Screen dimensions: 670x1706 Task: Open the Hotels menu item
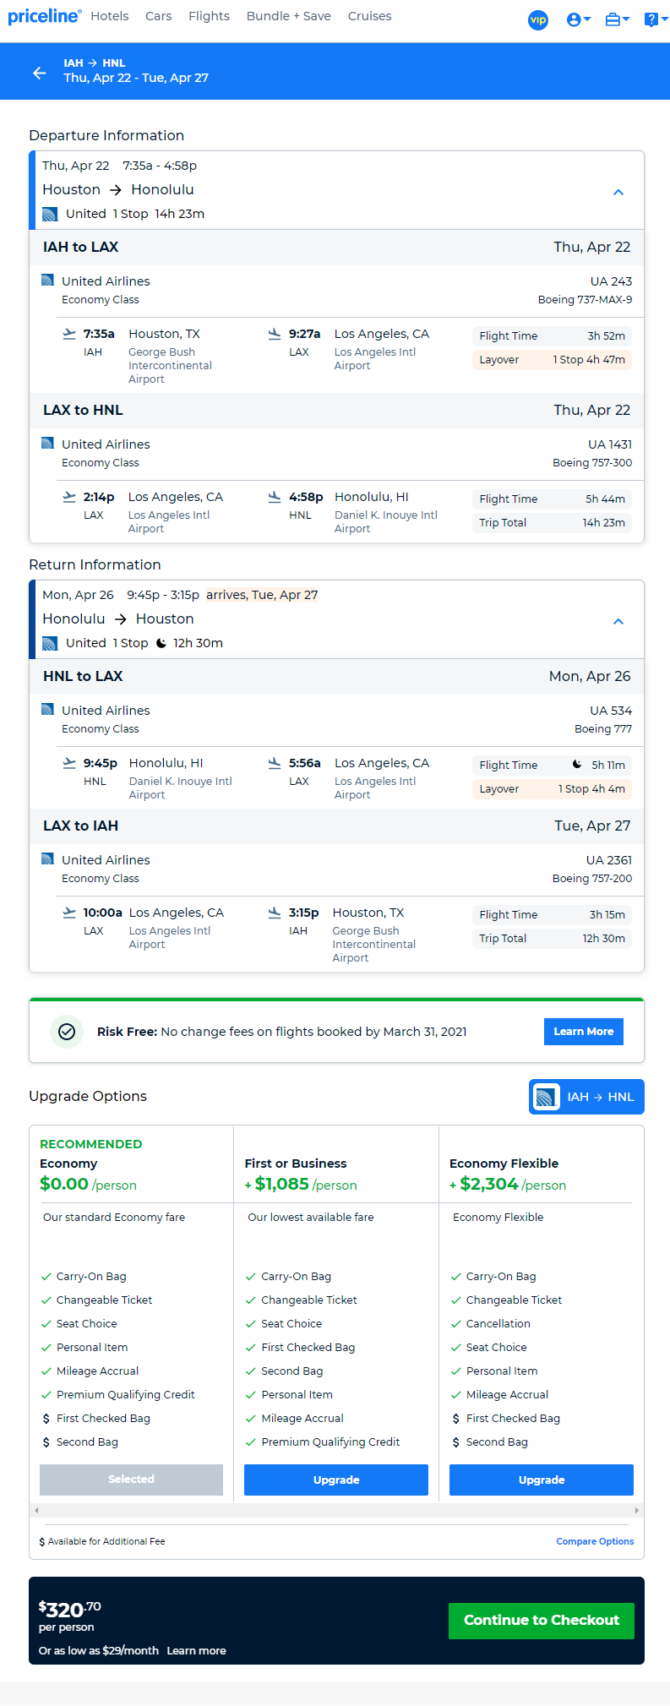pos(110,16)
